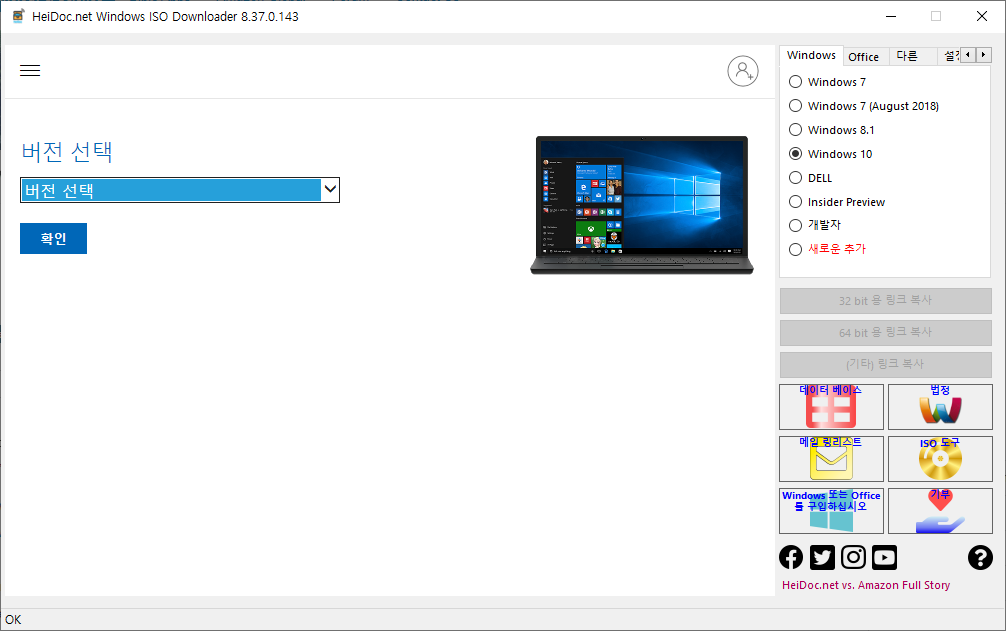
Task: Switch to the Windows tab
Action: (811, 55)
